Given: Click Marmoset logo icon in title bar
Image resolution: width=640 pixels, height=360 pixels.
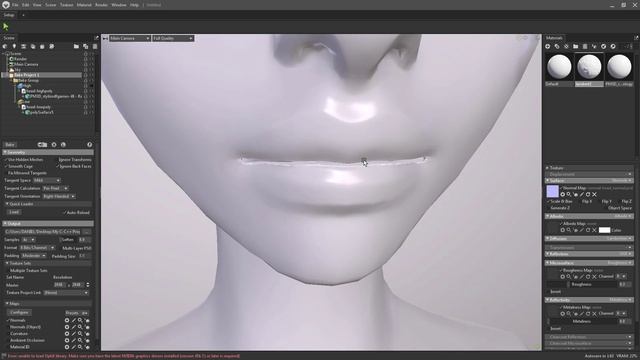Looking at the screenshot, I should tap(5, 5).
